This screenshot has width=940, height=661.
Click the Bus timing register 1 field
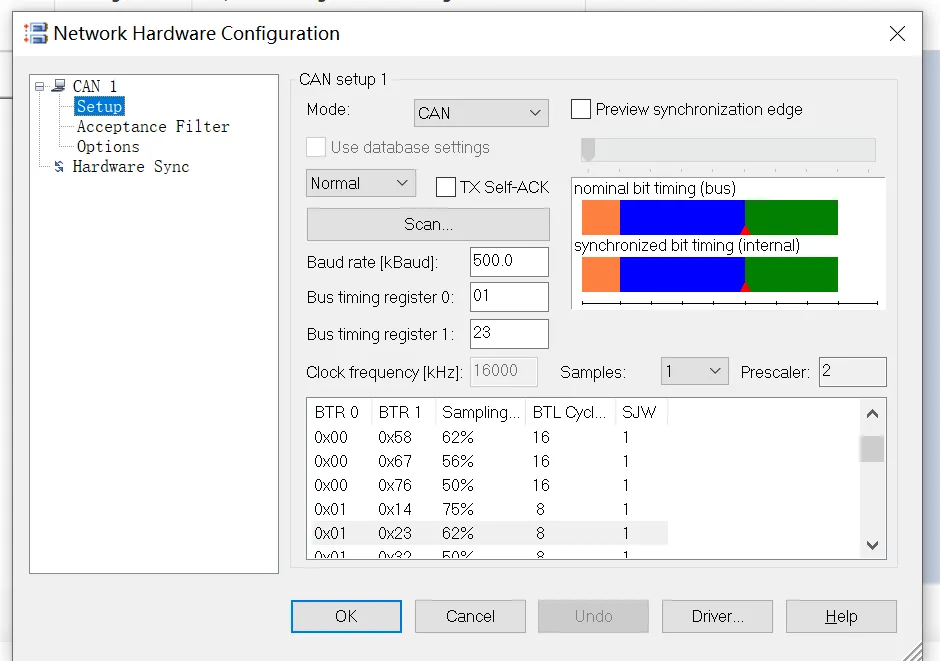509,333
